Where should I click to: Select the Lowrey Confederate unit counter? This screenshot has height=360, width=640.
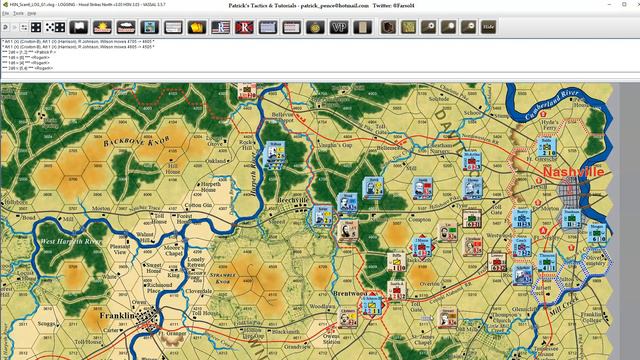497,262
